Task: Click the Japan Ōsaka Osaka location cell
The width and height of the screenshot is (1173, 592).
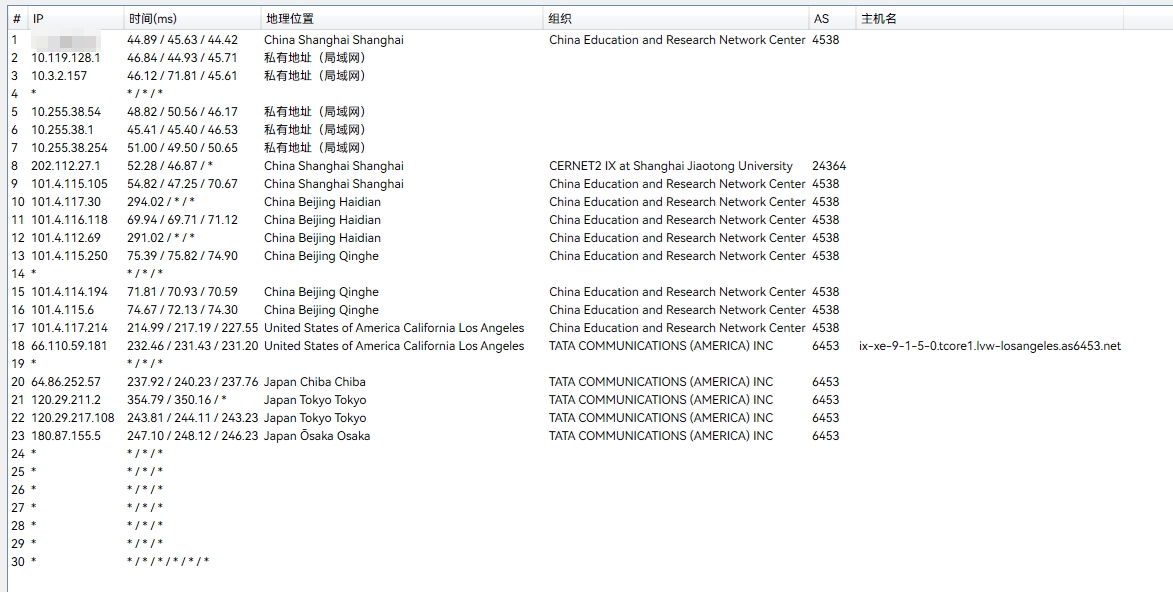Action: (316, 436)
